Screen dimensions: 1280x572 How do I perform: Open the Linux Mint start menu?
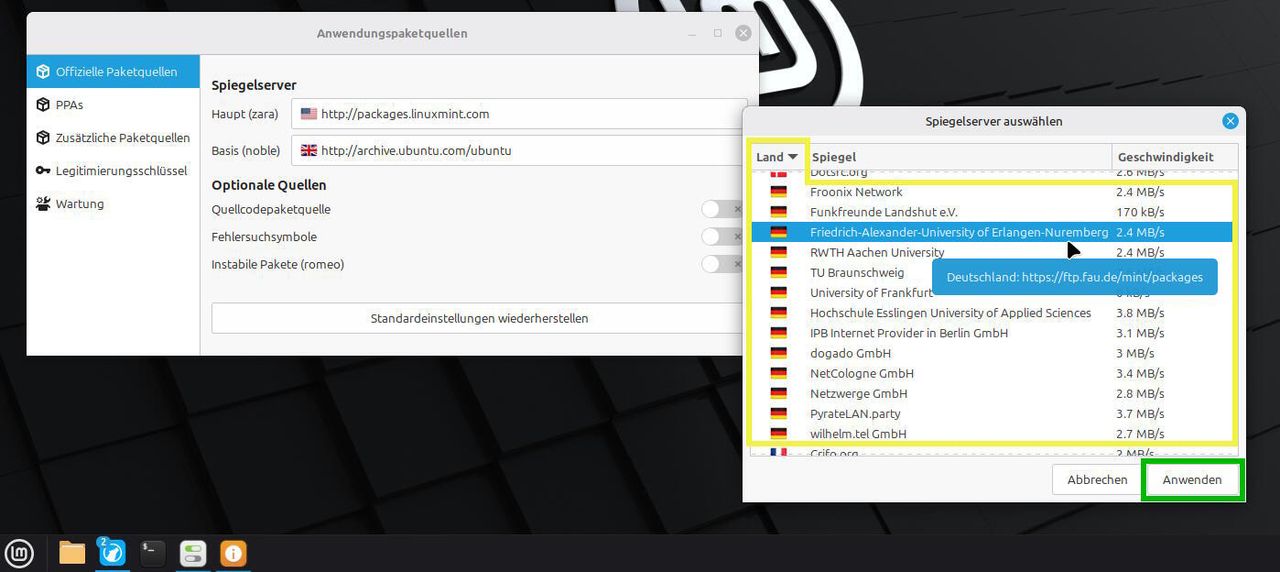coord(19,552)
